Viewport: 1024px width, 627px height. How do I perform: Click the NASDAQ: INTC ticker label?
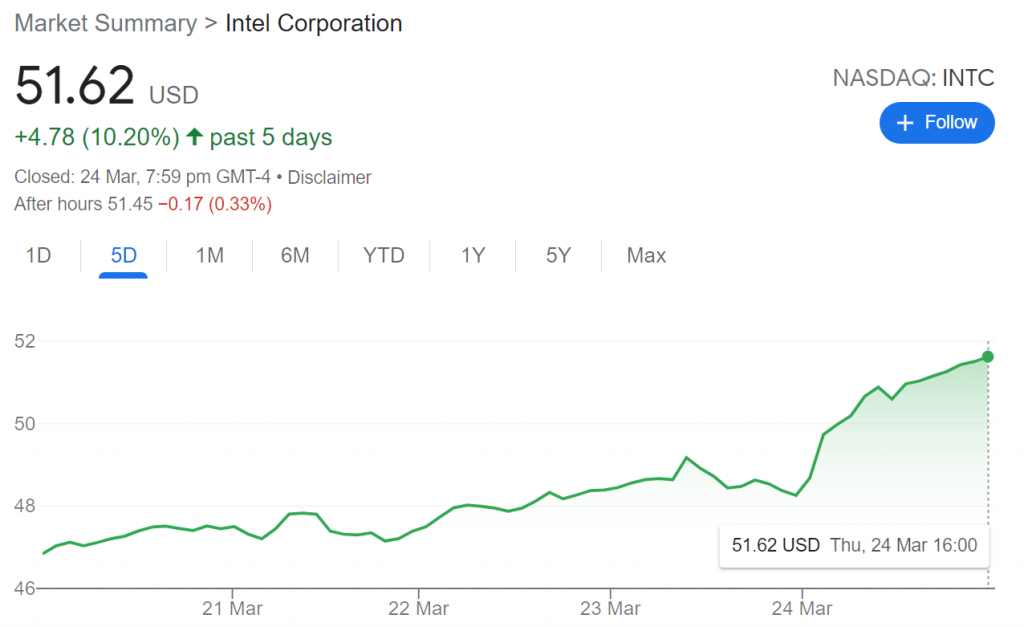pyautogui.click(x=913, y=78)
